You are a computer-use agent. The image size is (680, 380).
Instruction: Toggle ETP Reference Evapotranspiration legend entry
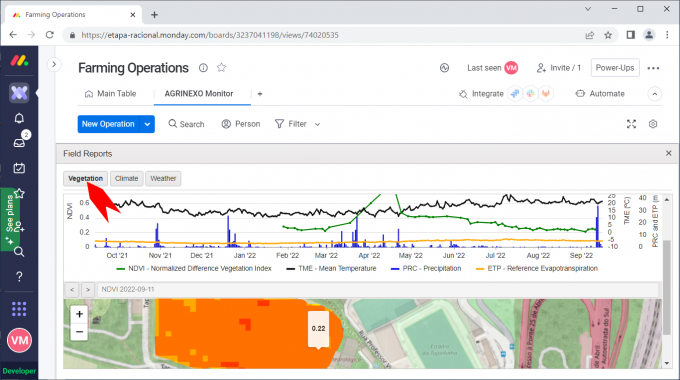[x=537, y=269]
